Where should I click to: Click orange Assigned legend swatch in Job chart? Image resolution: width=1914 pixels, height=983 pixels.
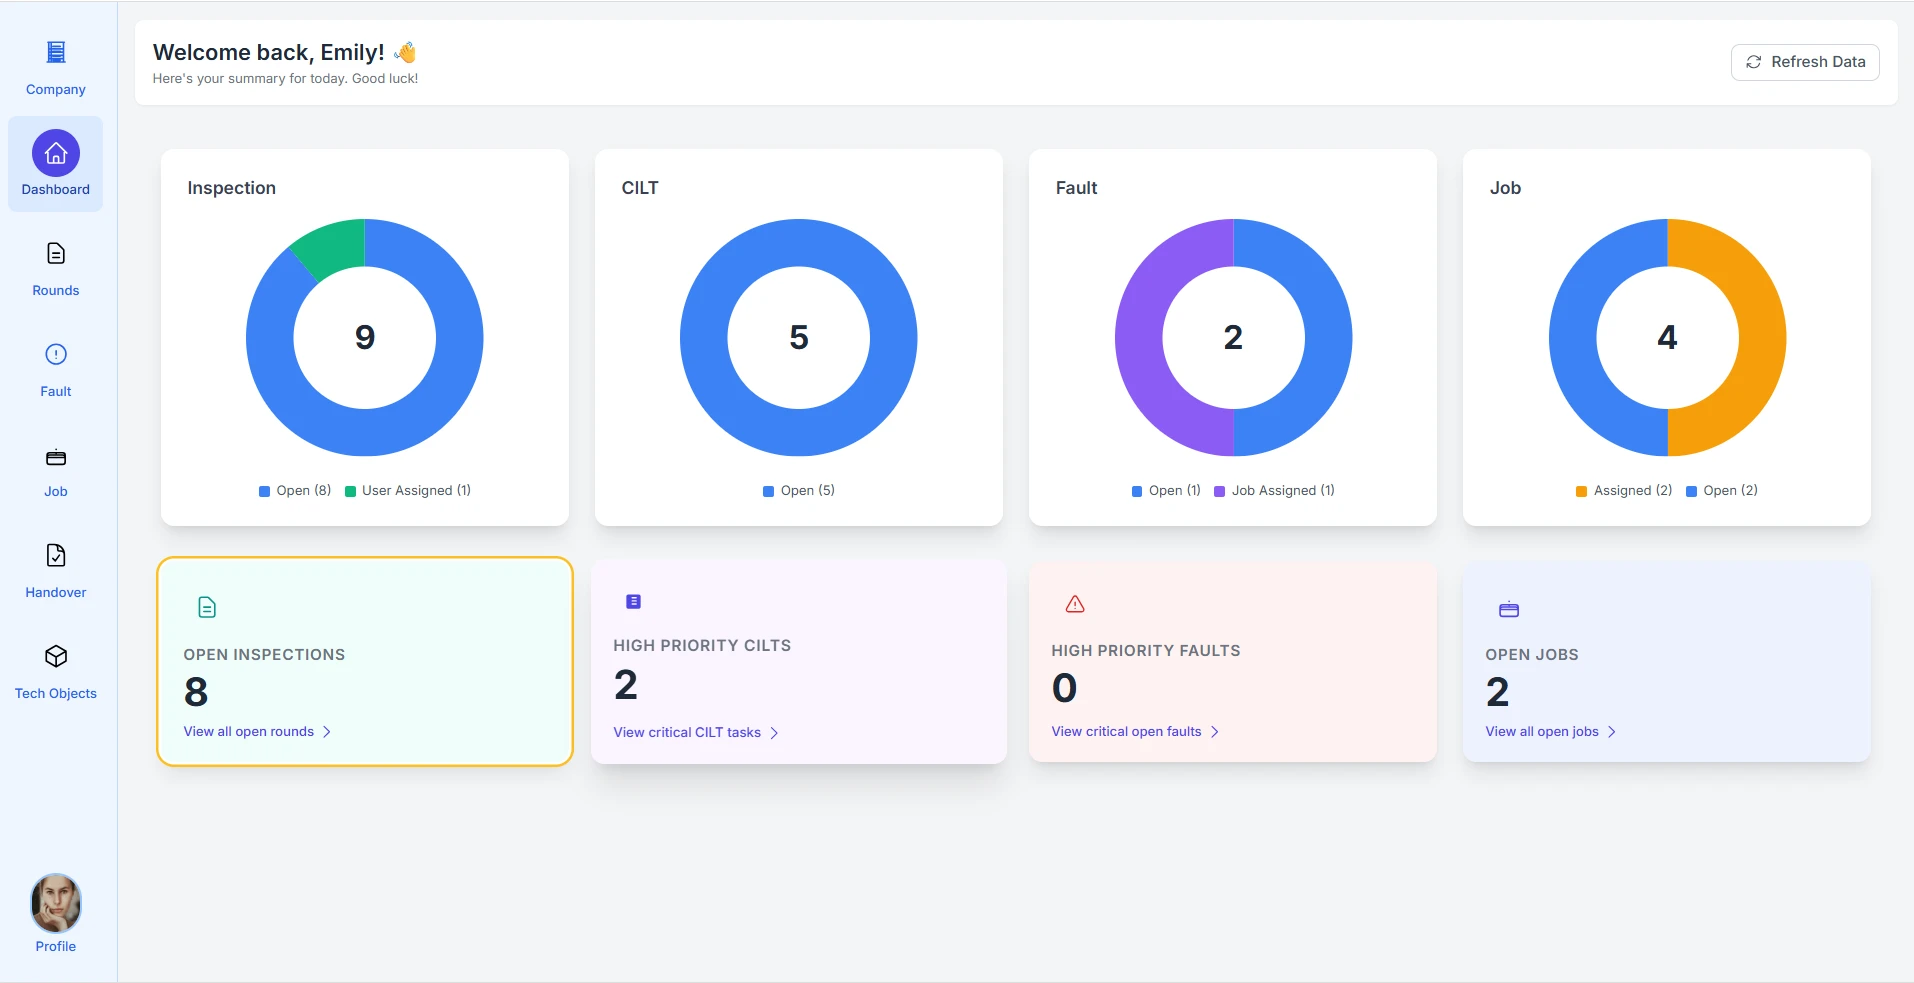pos(1581,491)
